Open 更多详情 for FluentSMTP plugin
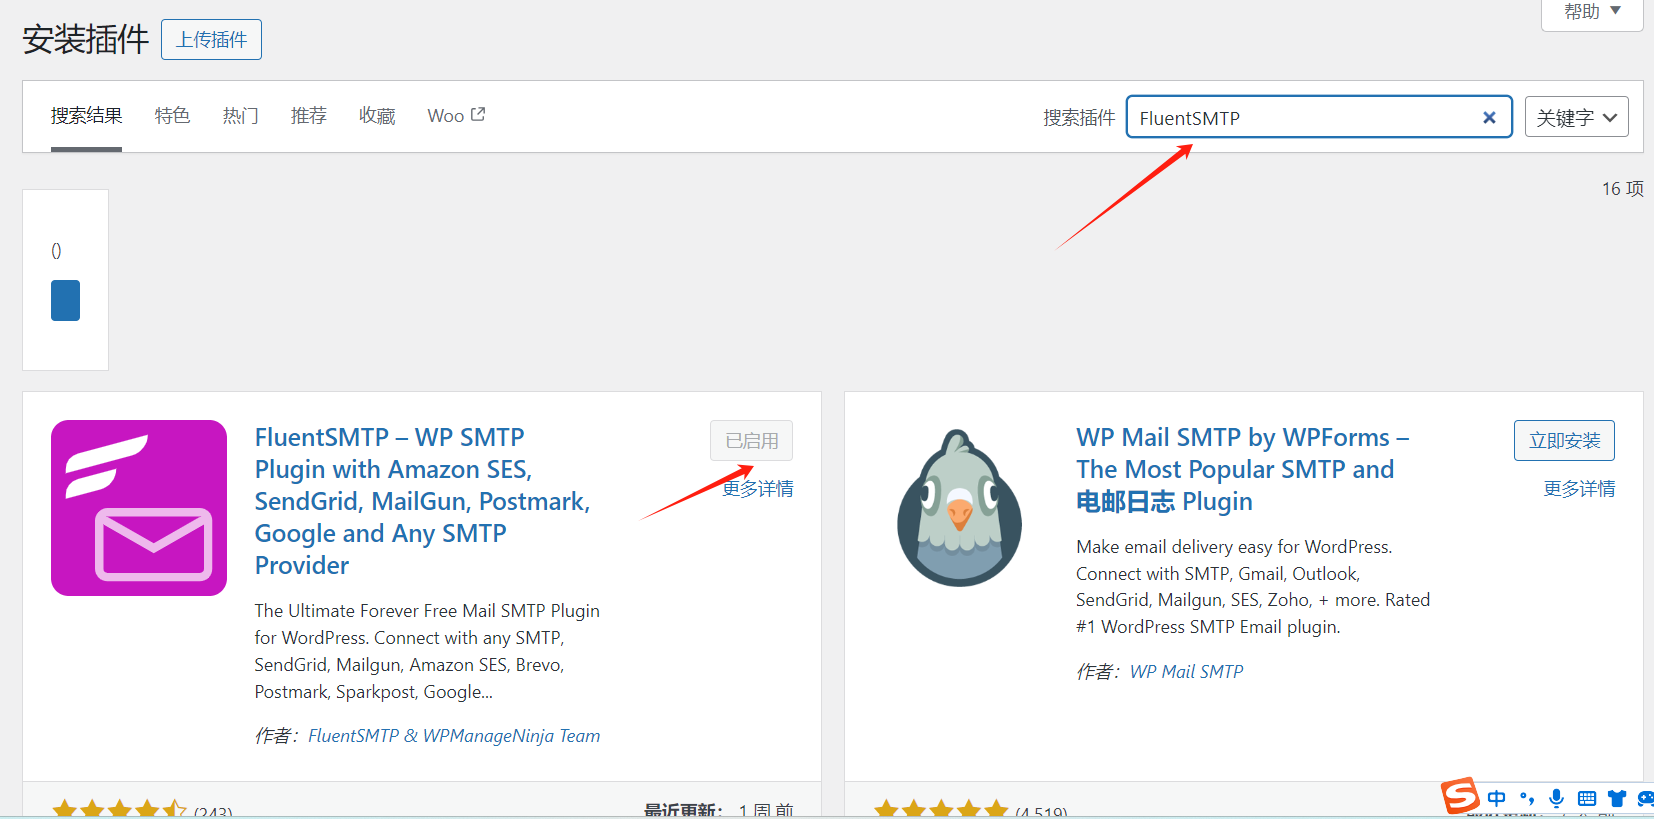The image size is (1654, 819). (x=758, y=489)
